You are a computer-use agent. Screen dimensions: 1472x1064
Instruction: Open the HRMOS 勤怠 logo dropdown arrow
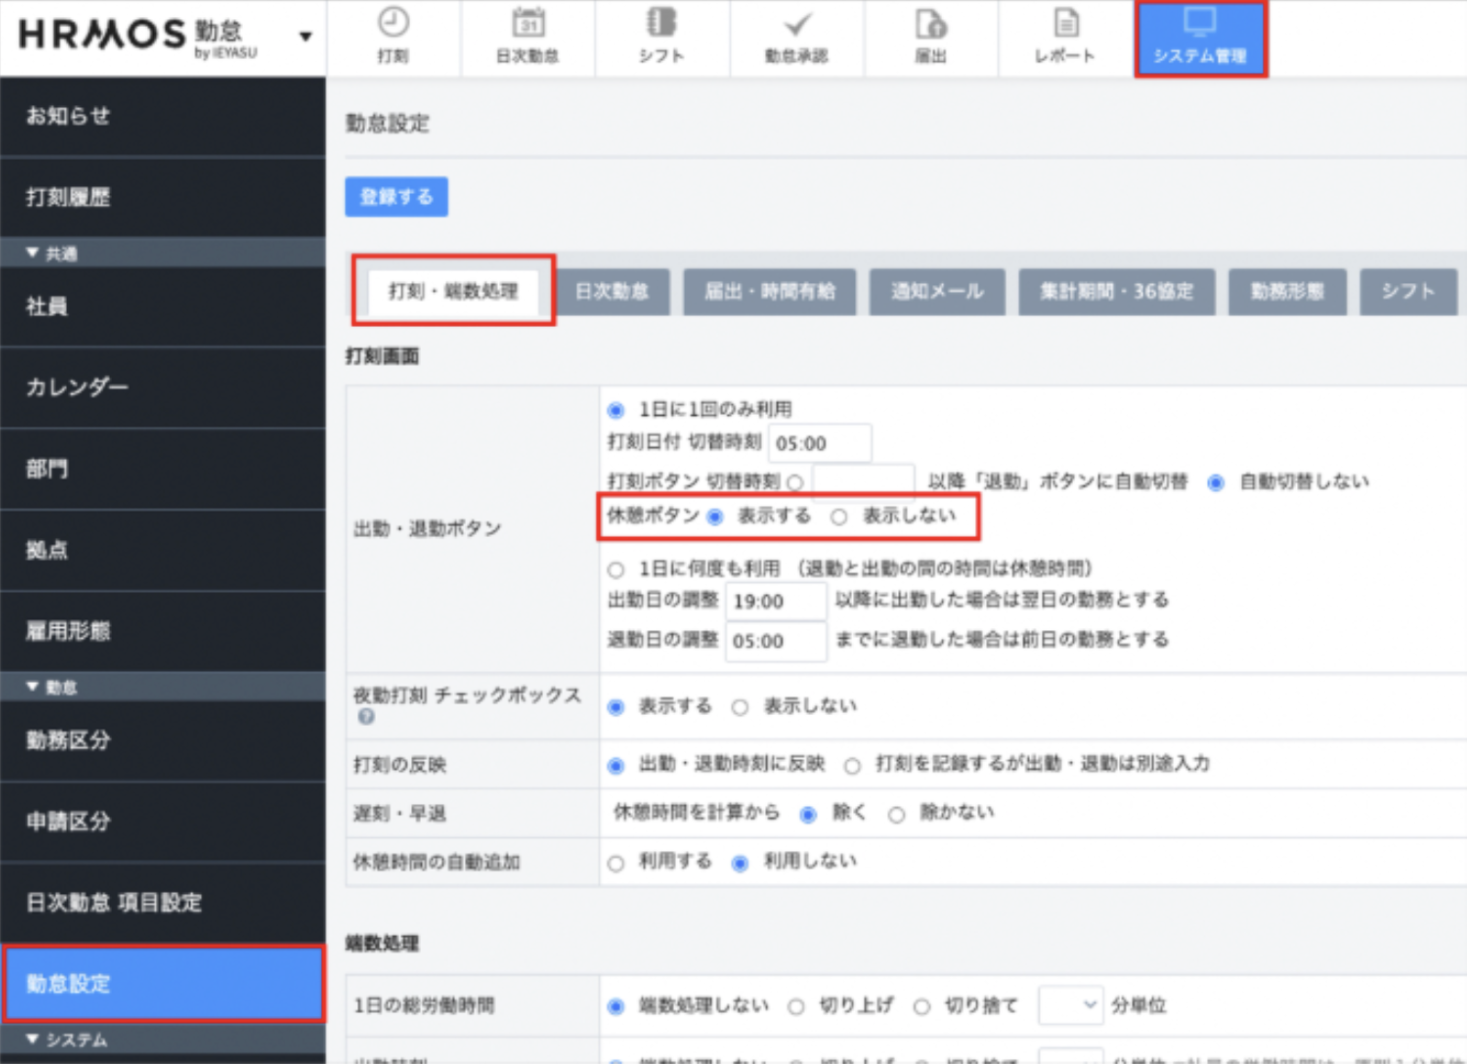tap(305, 37)
